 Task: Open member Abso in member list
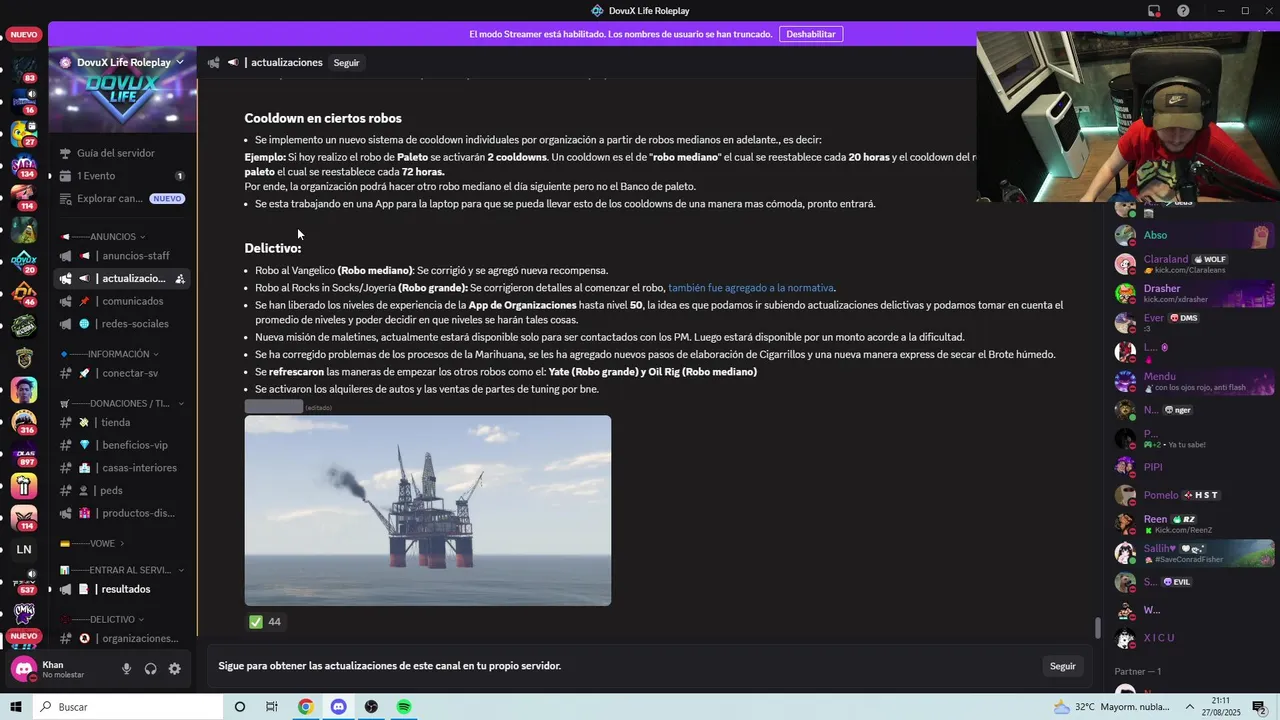[x=1193, y=236]
